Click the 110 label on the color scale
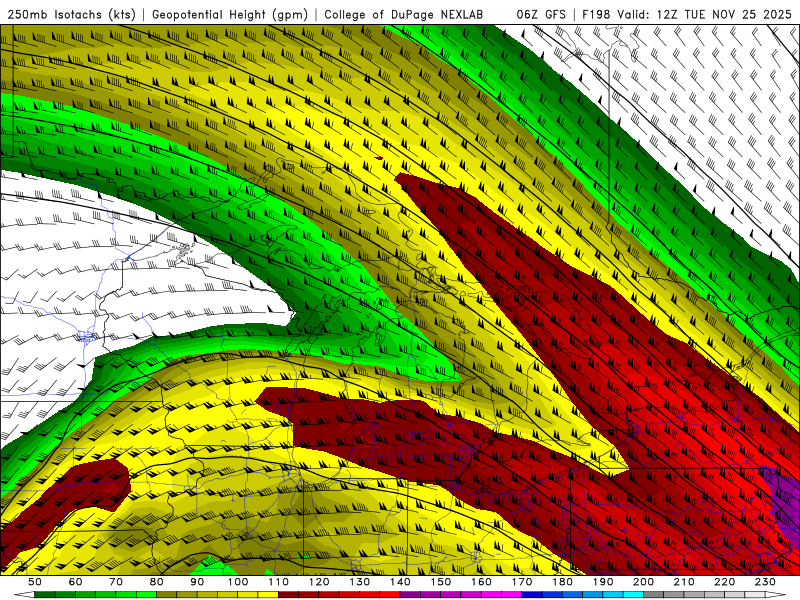Screen dimensions: 800x600 coord(279,582)
